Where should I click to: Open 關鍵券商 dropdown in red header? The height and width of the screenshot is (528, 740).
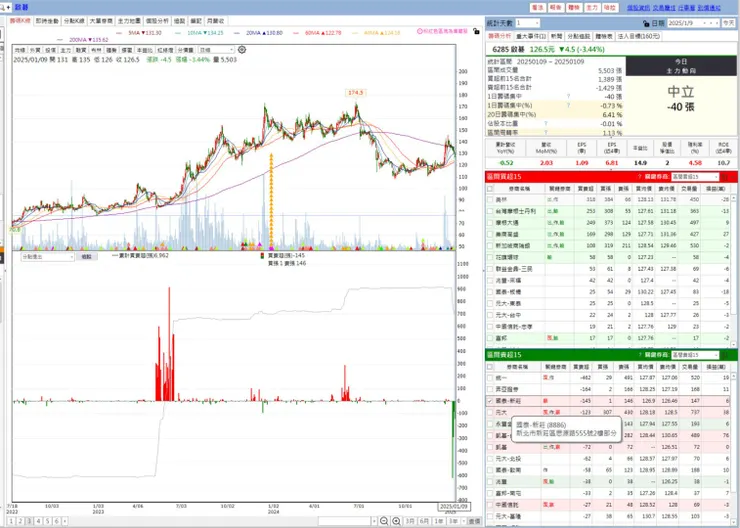(x=695, y=177)
